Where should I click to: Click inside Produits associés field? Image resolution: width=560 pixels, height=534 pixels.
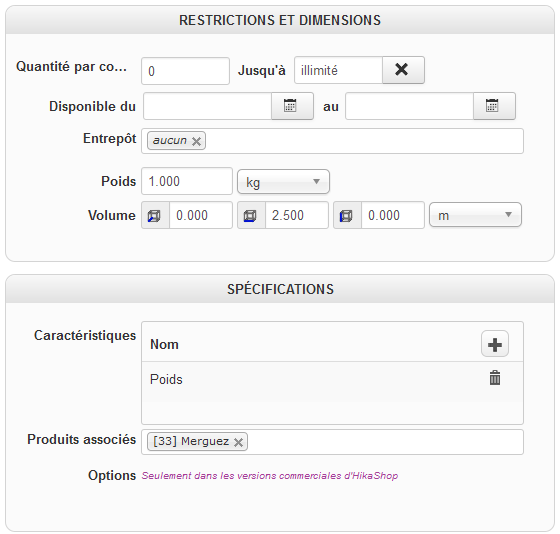385,442
